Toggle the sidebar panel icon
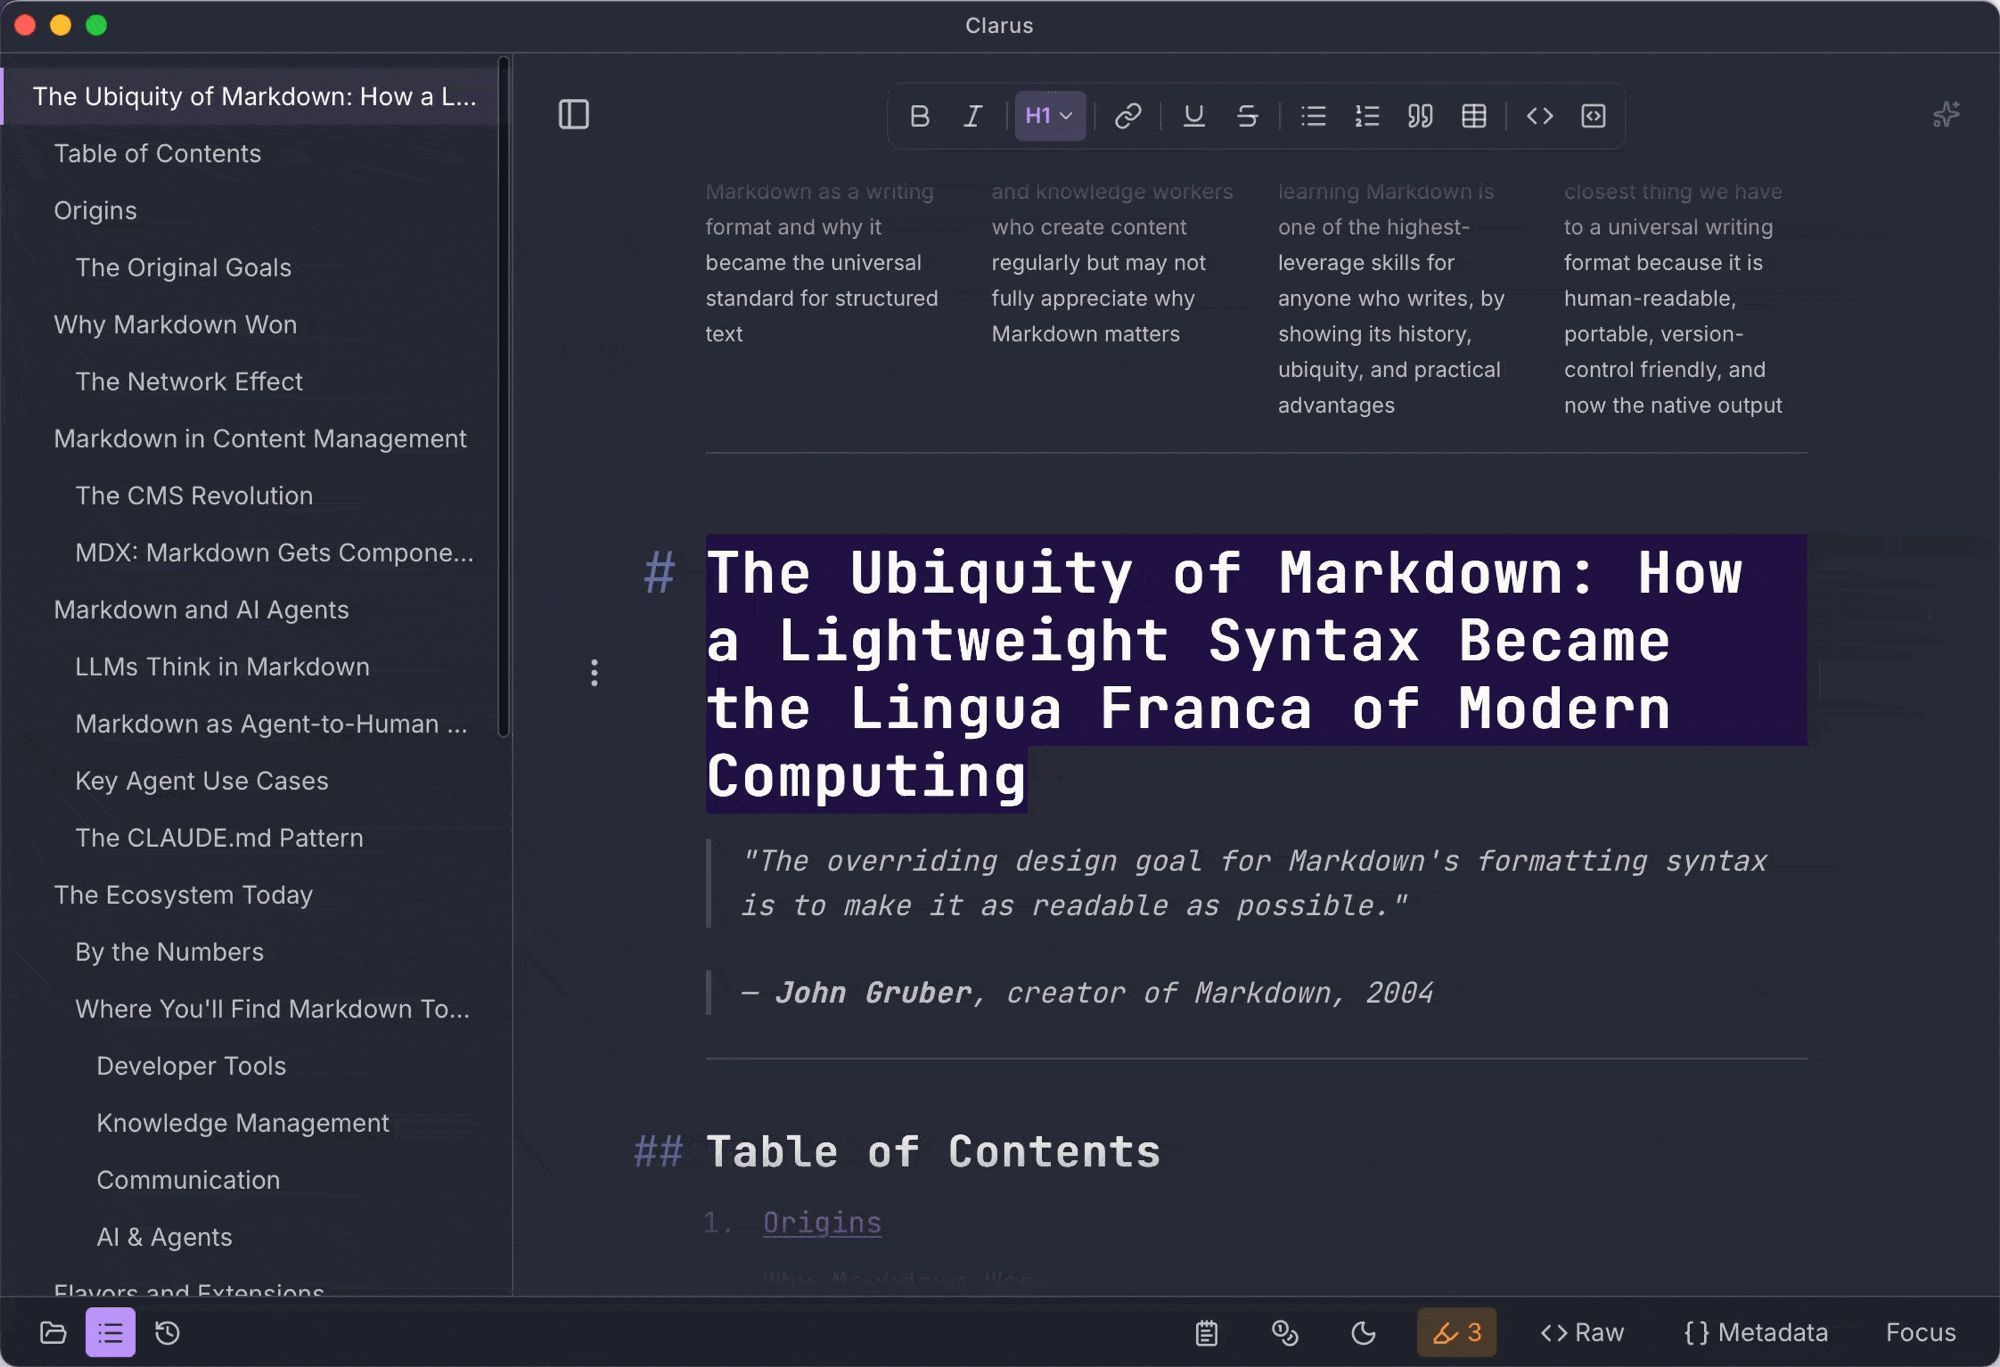Screen dimensions: 2000x1367 pos(574,115)
